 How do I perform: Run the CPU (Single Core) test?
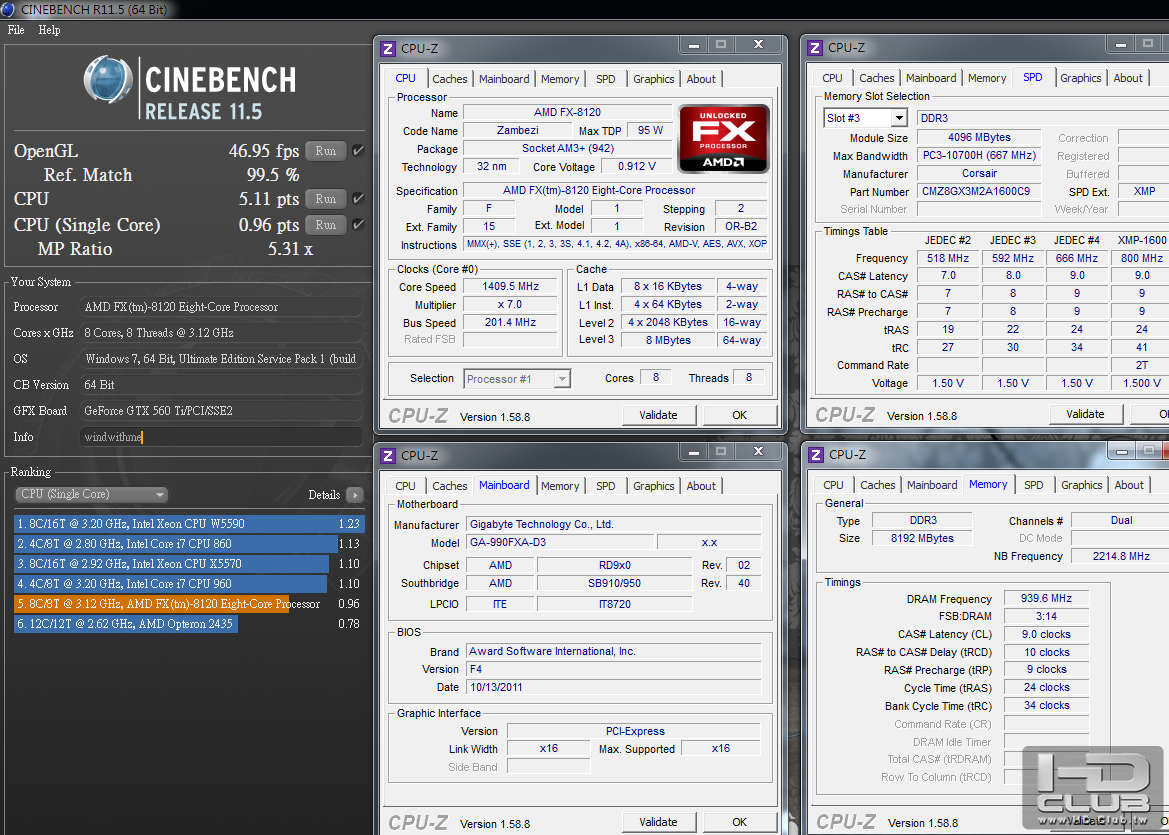click(326, 224)
